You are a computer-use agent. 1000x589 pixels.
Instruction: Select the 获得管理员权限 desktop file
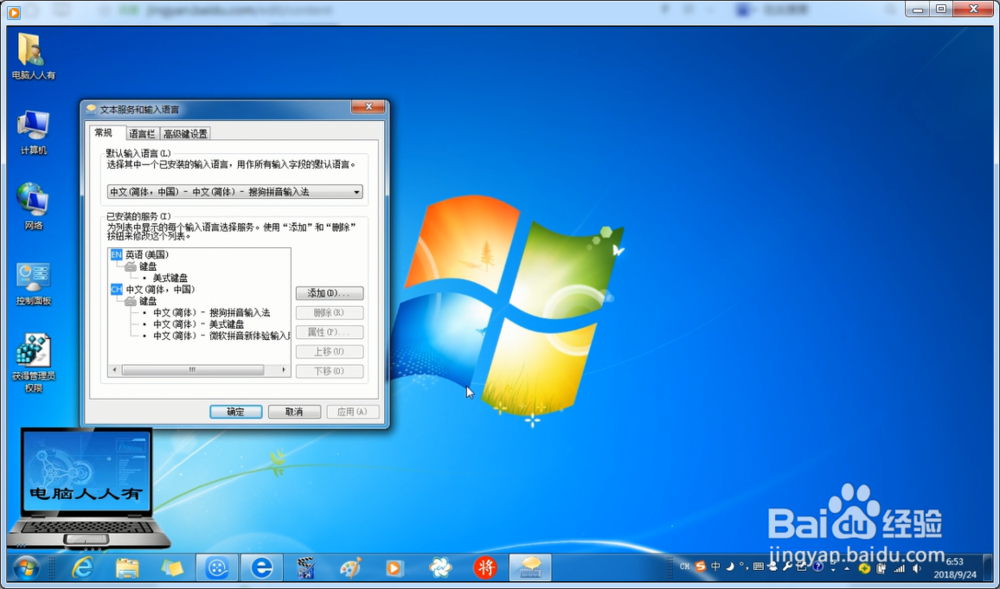pyautogui.click(x=33, y=363)
